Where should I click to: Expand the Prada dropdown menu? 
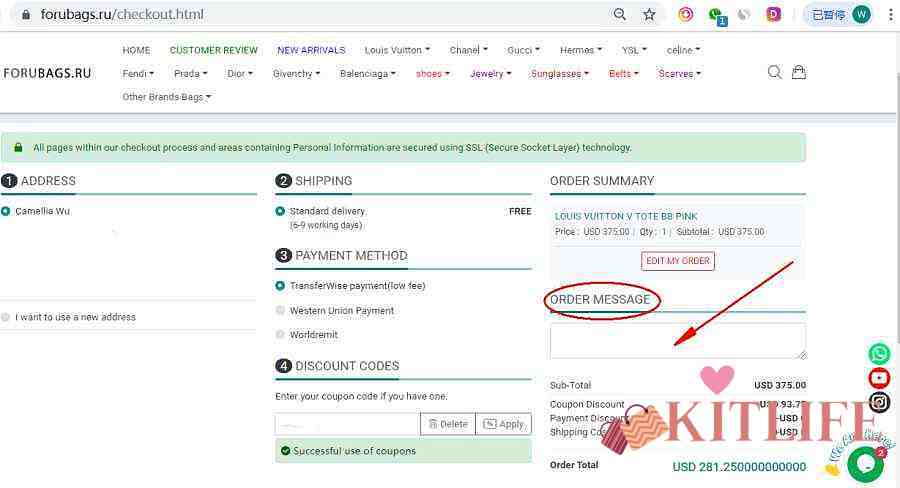coord(191,74)
